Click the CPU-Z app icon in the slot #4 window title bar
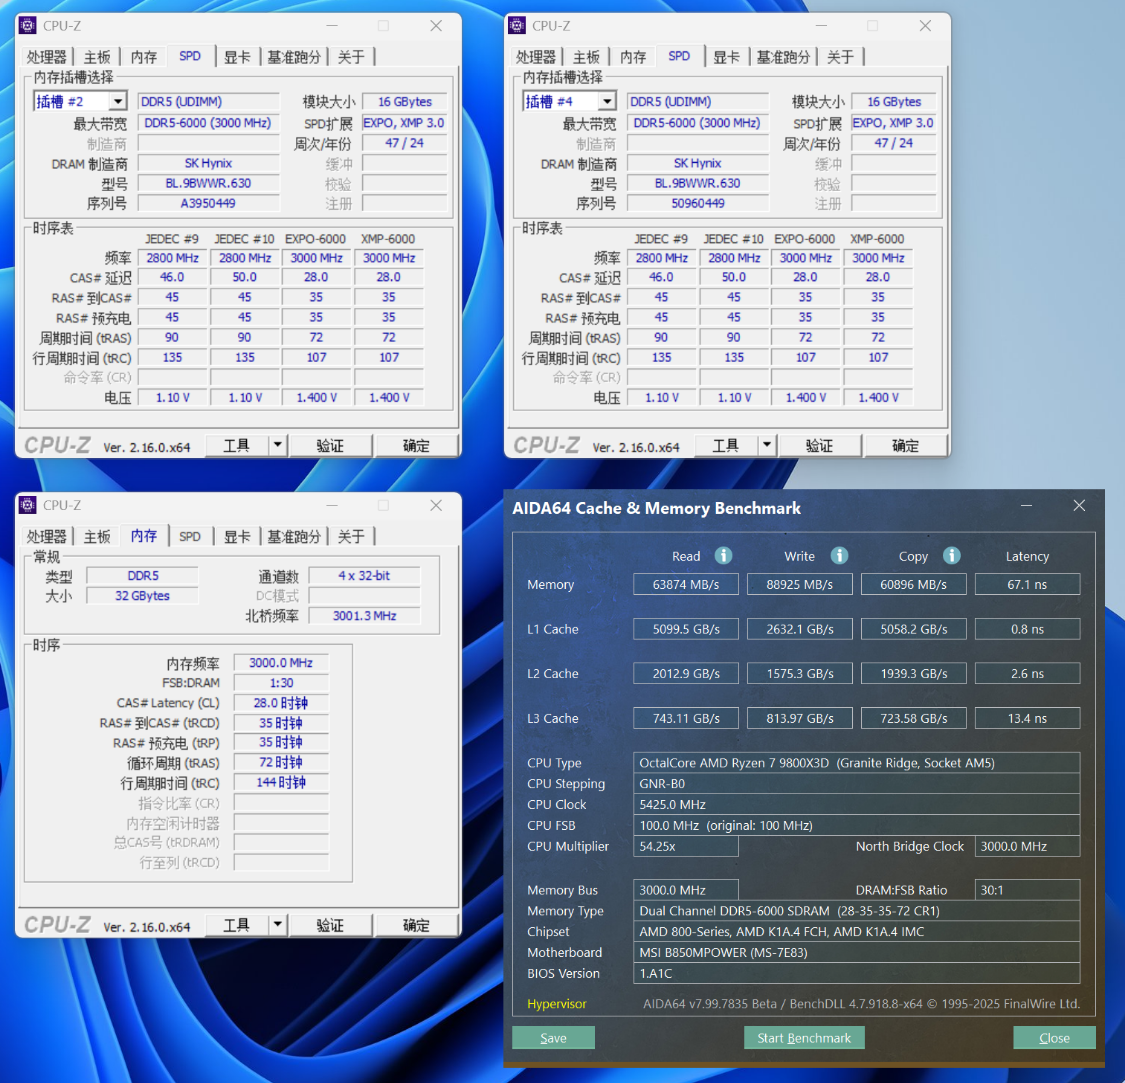Image resolution: width=1125 pixels, height=1083 pixels. [517, 26]
